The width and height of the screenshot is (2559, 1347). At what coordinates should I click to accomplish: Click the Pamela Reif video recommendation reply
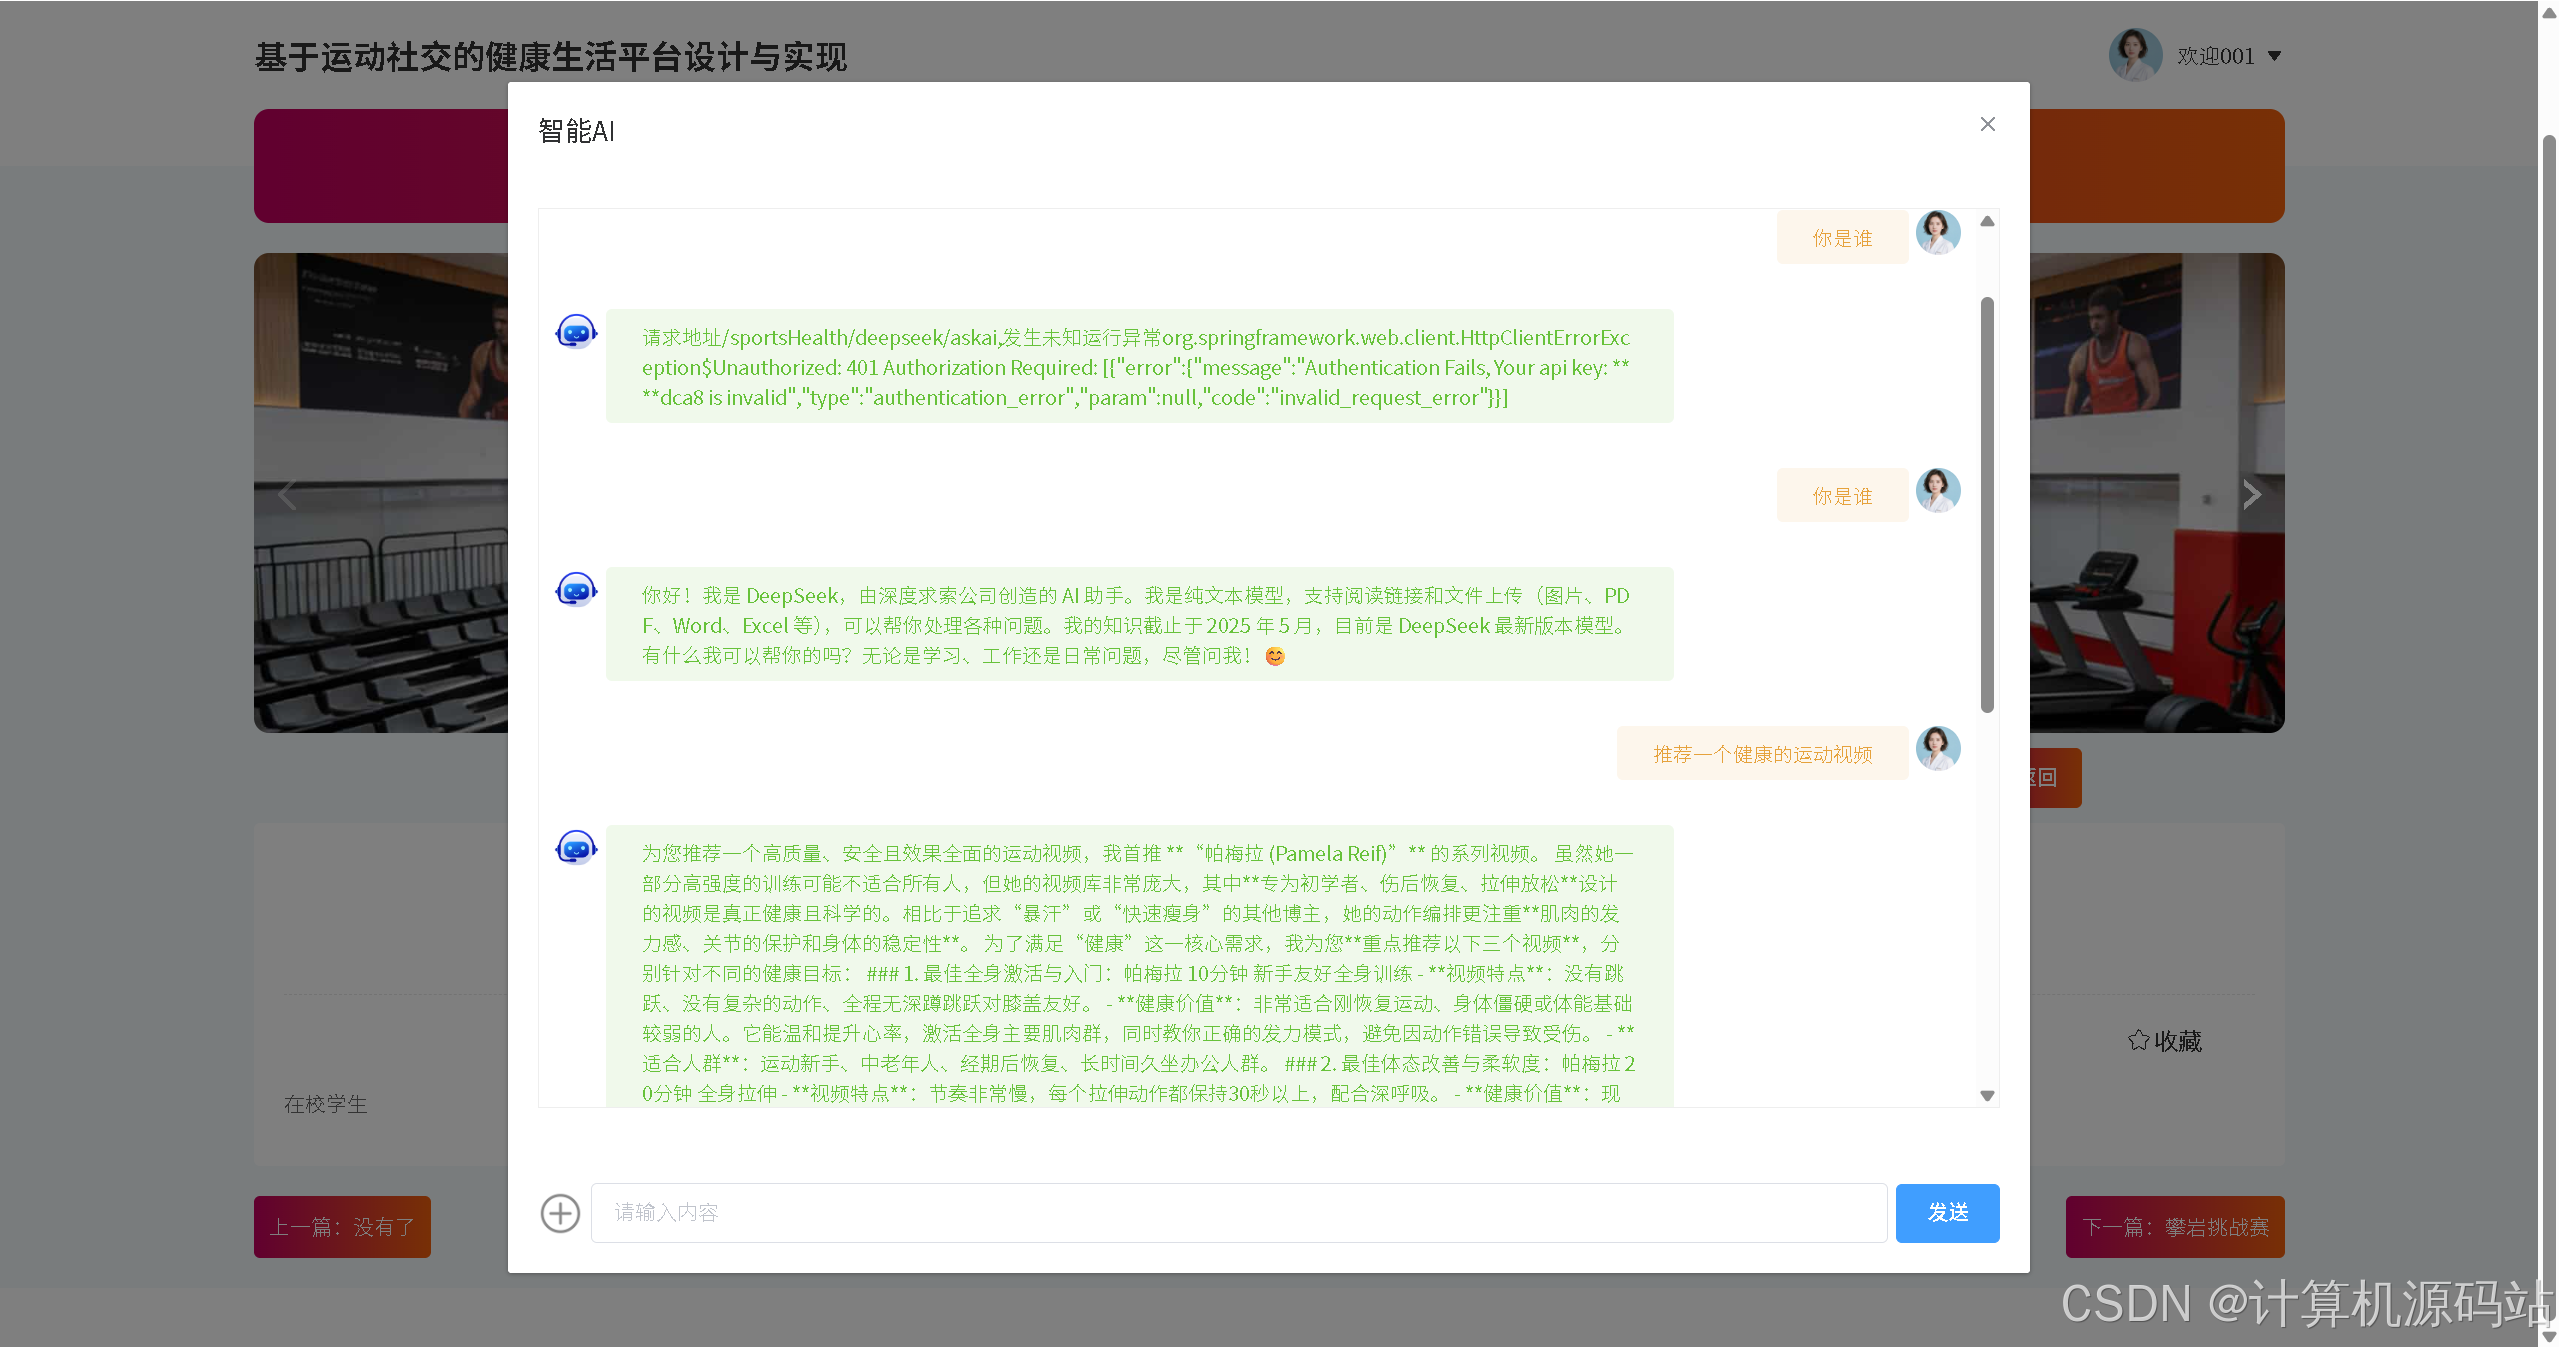coord(1139,967)
